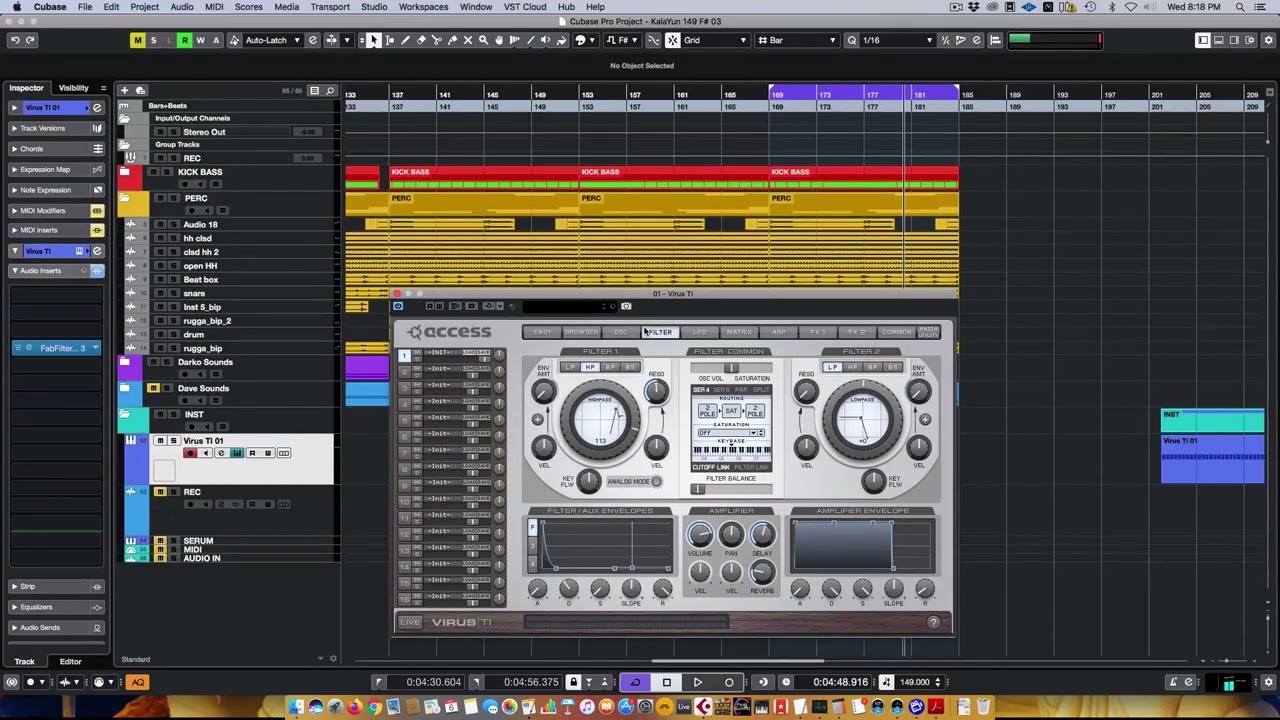Image resolution: width=1280 pixels, height=720 pixels.
Task: Adjust the Filter Balance slider
Action: tap(731, 489)
